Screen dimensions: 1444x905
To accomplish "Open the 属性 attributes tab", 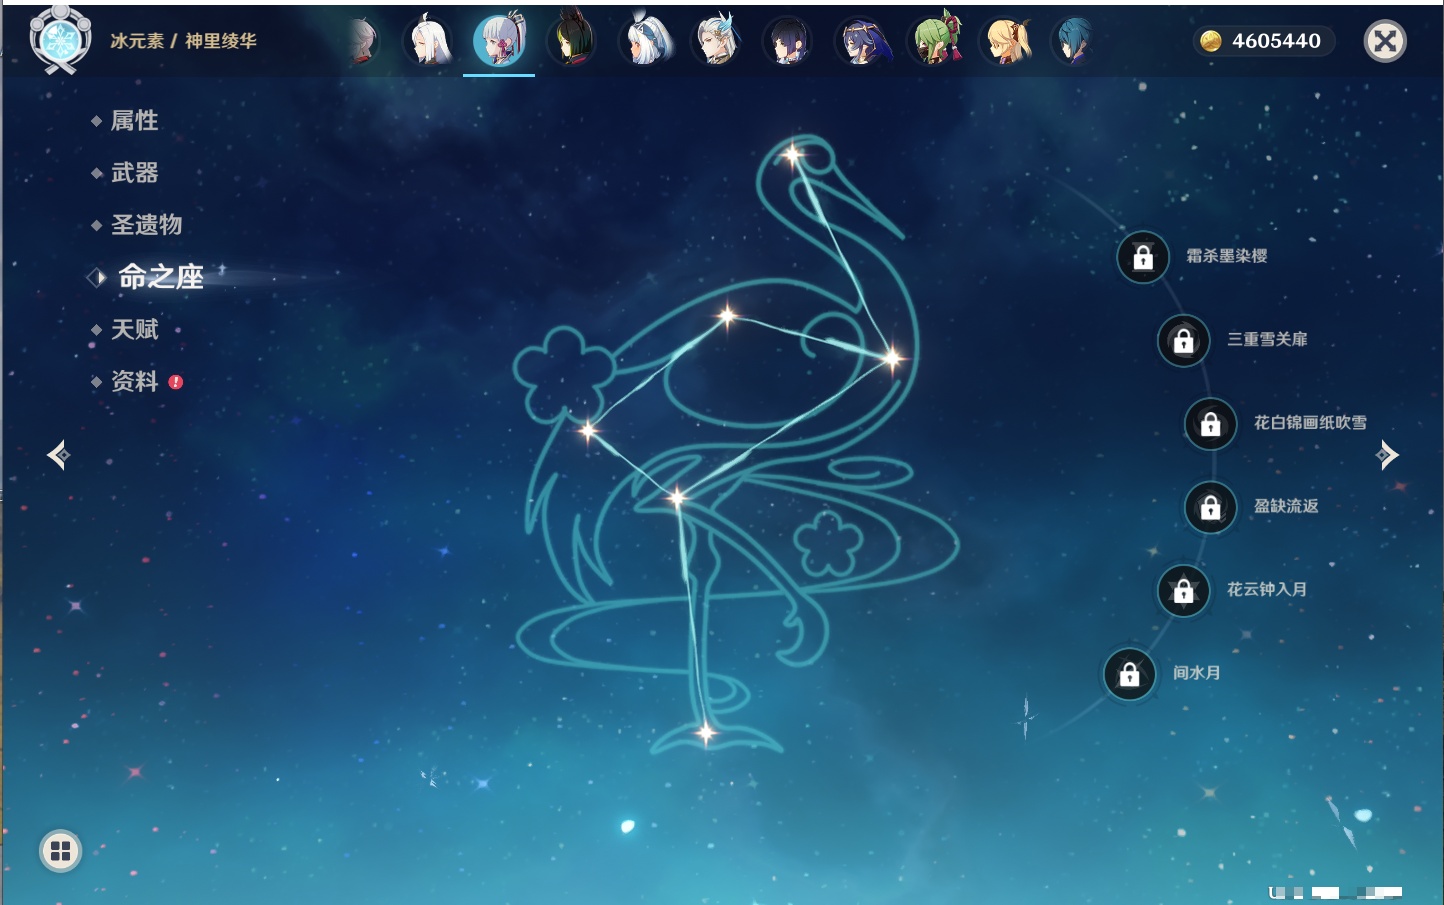I will pos(134,121).
